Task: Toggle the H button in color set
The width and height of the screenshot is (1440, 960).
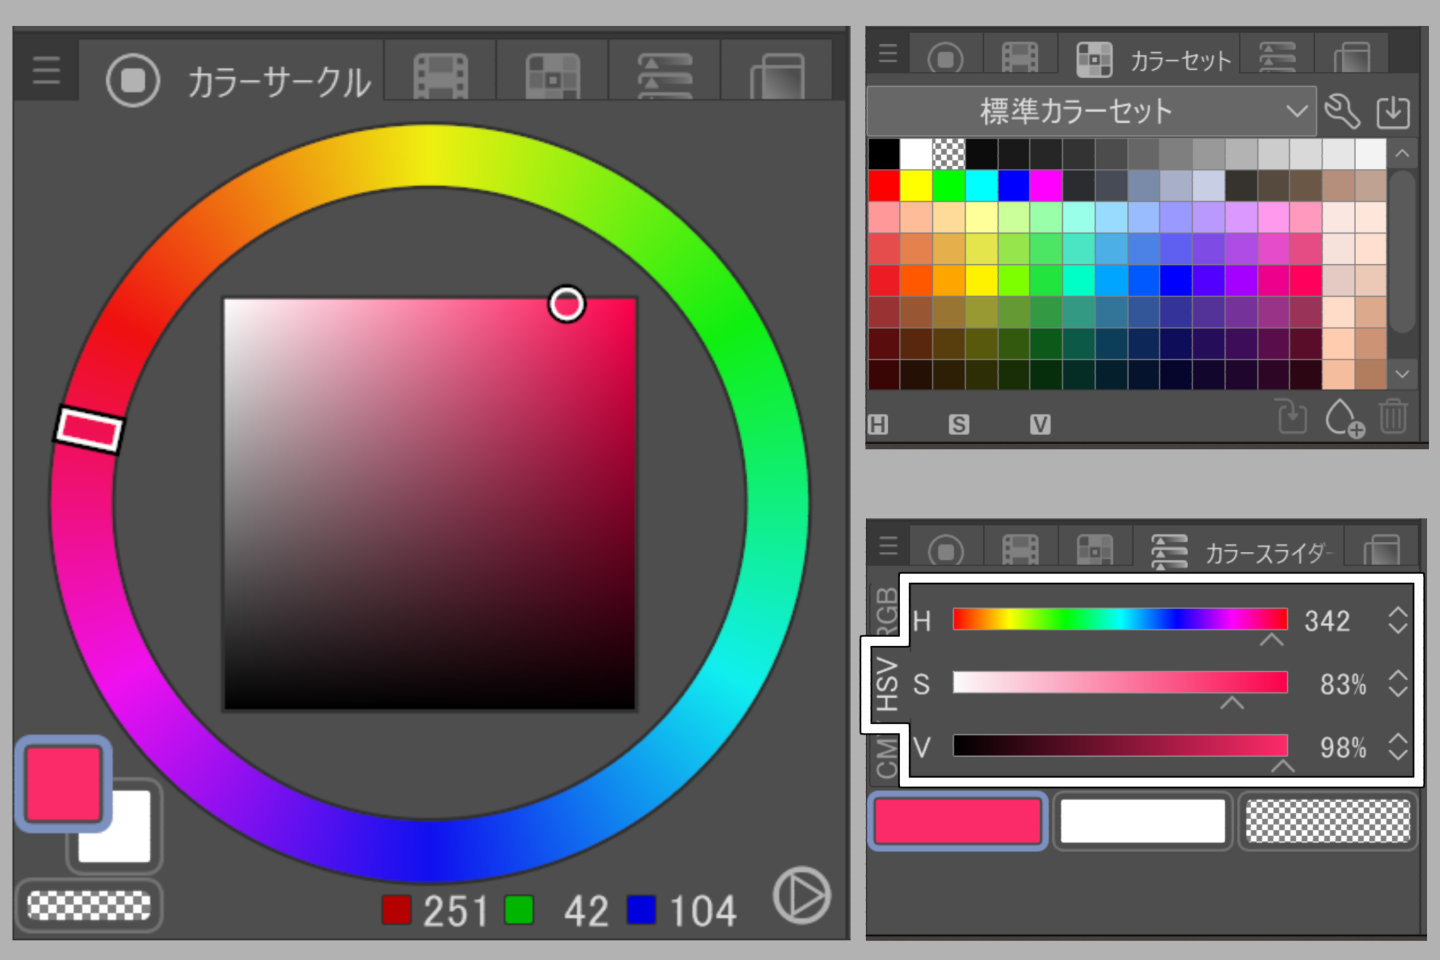Action: click(878, 425)
